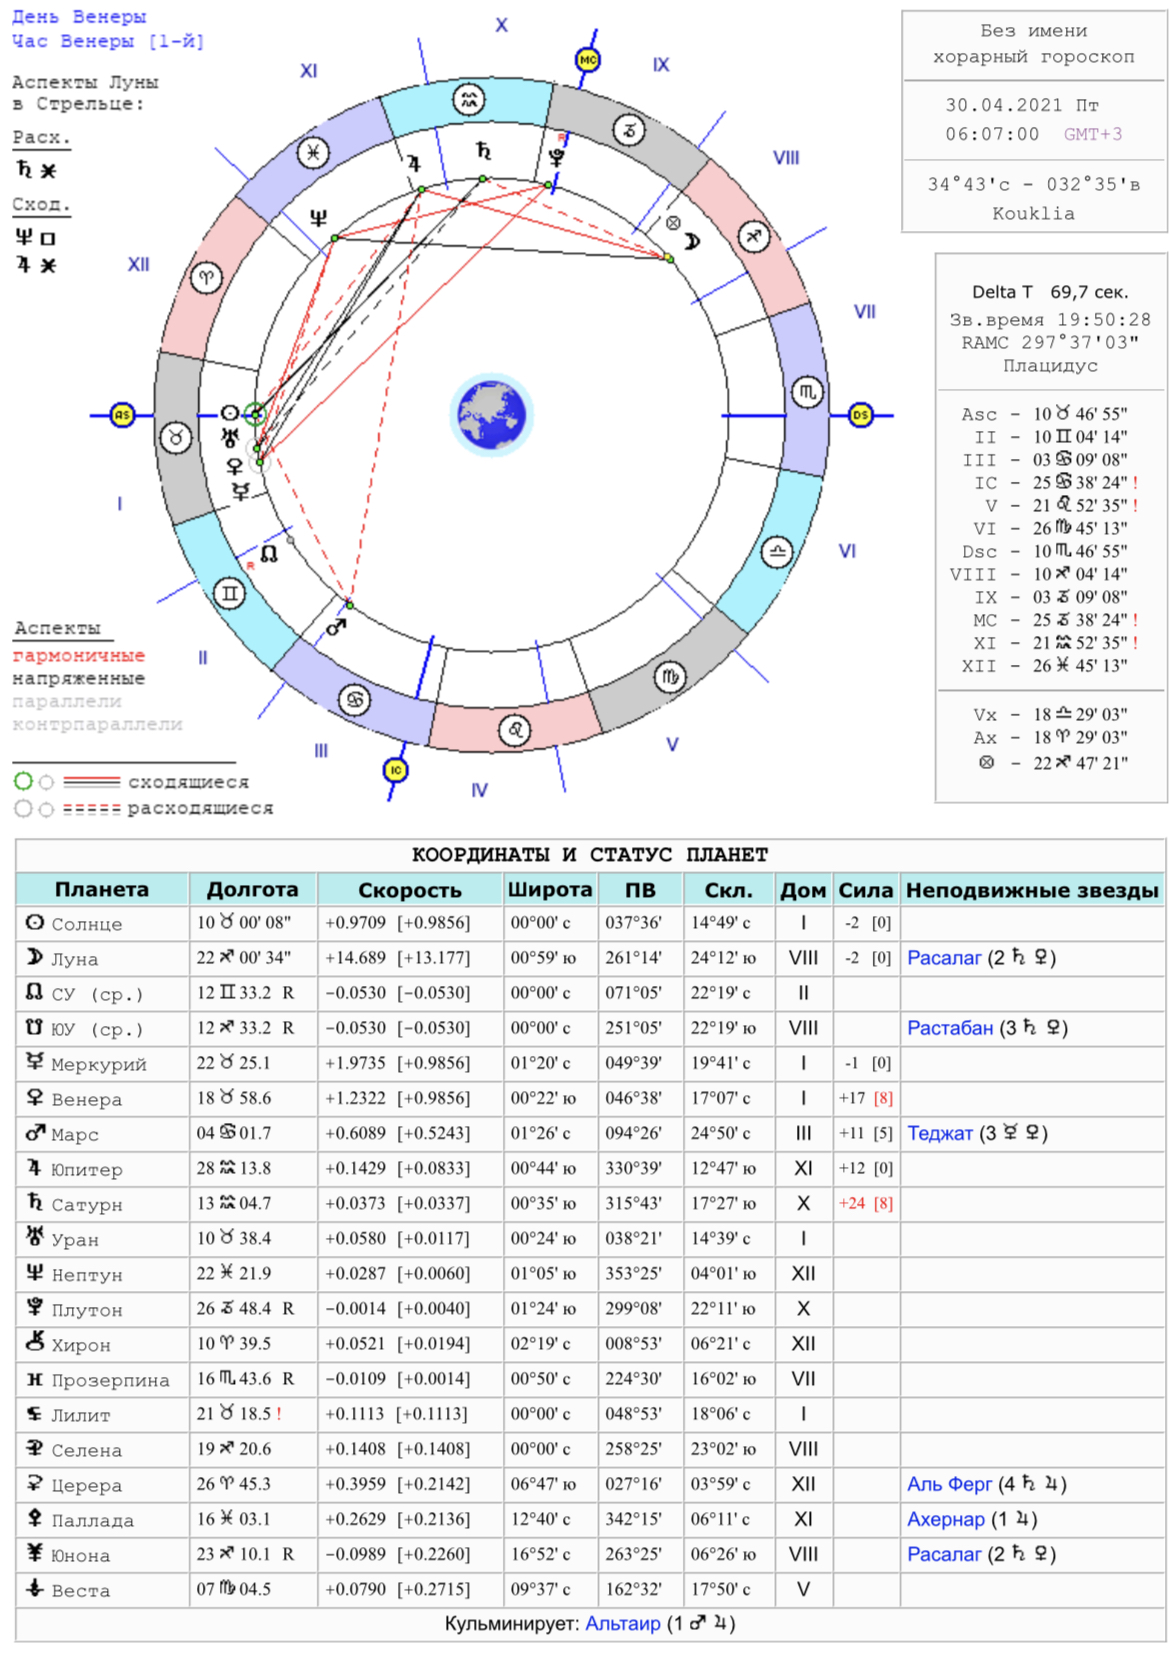The image size is (1170, 1663).
Task: Click Saturn's strength value +24 [8]
Action: pos(866,1203)
